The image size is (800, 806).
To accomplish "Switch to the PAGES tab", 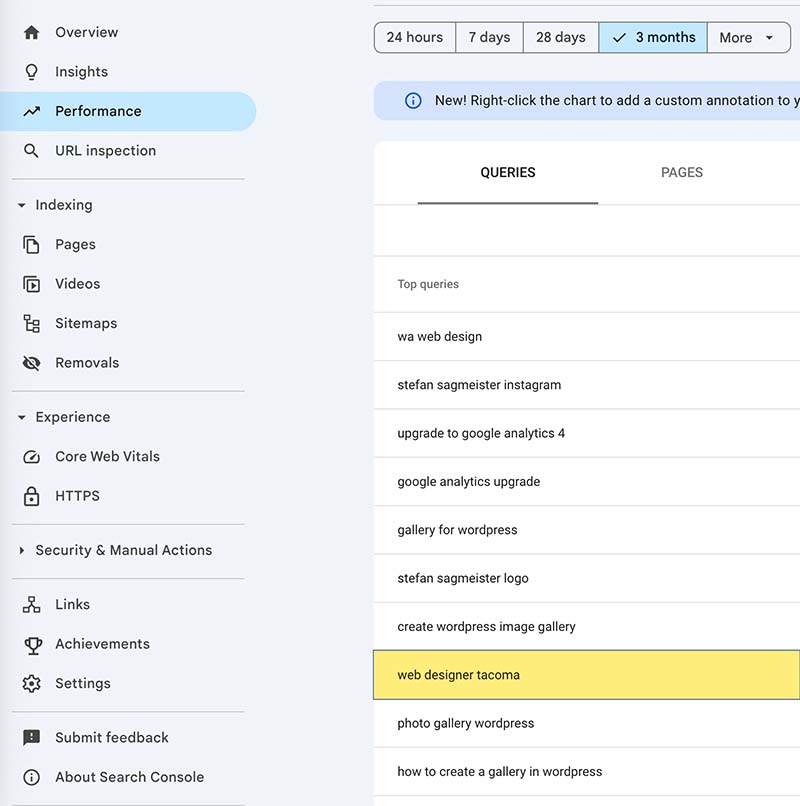I will click(x=681, y=172).
